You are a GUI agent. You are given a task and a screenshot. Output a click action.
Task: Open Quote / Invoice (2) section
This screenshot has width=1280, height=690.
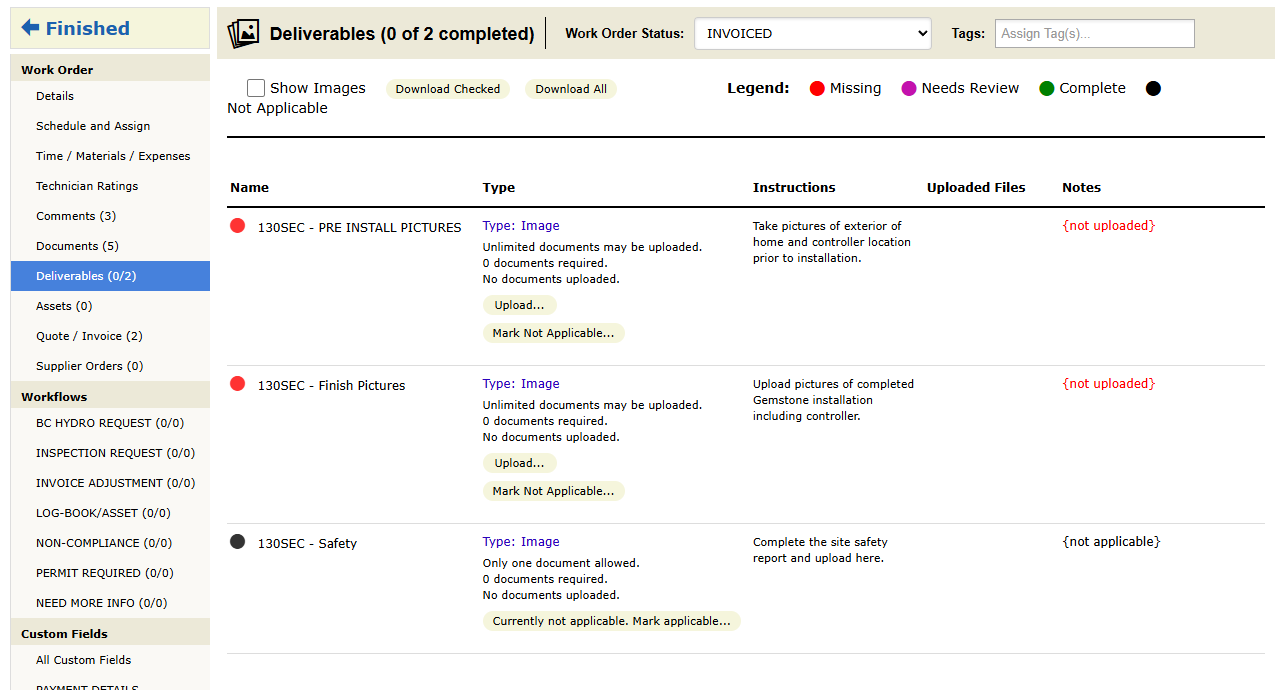(110, 336)
